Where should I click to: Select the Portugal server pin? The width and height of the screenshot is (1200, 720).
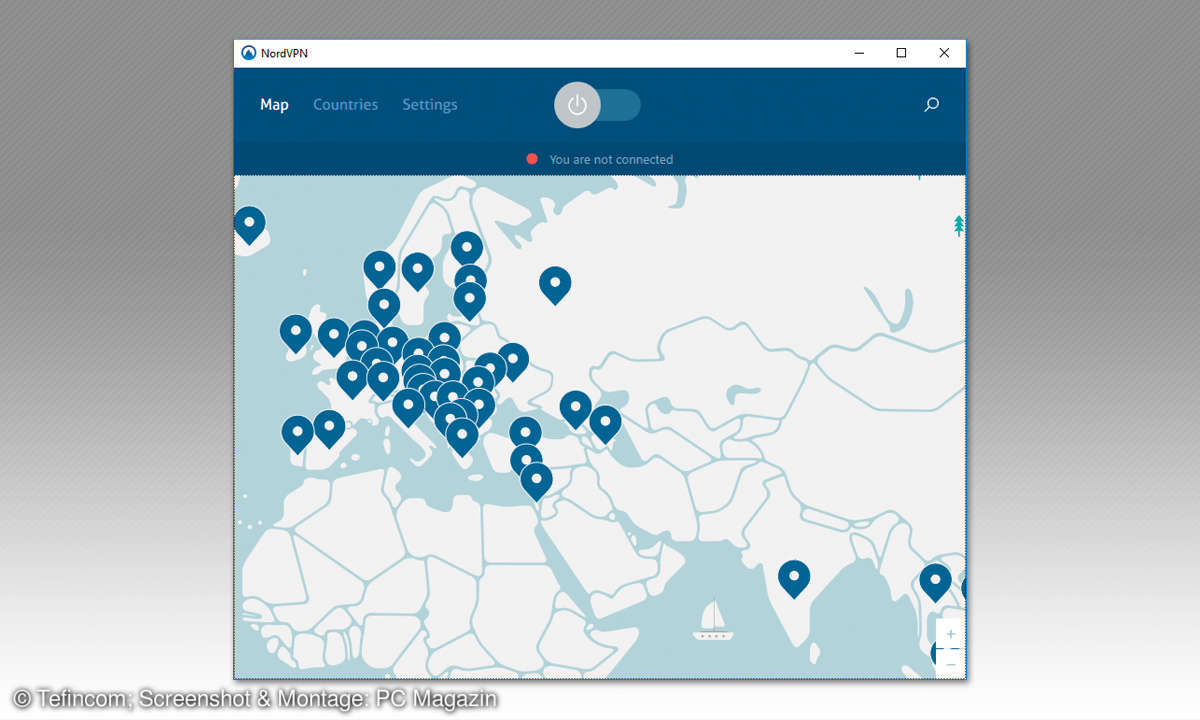pos(297,435)
